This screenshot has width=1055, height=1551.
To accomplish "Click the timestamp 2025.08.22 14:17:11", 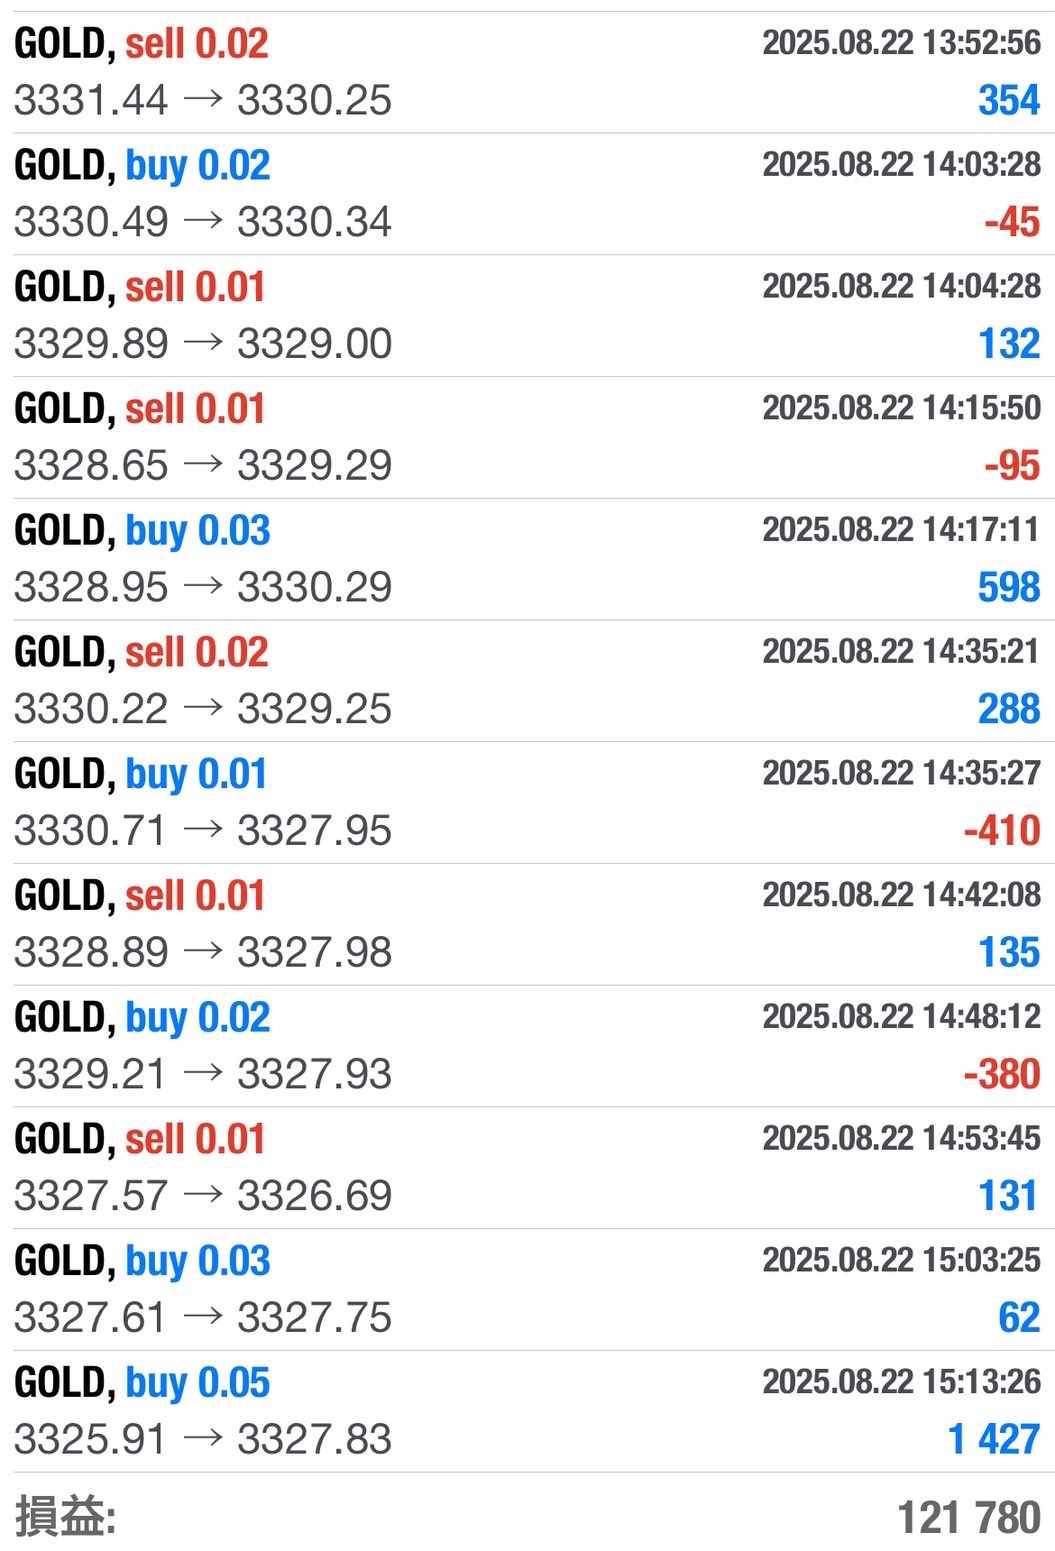I will pyautogui.click(x=901, y=529).
